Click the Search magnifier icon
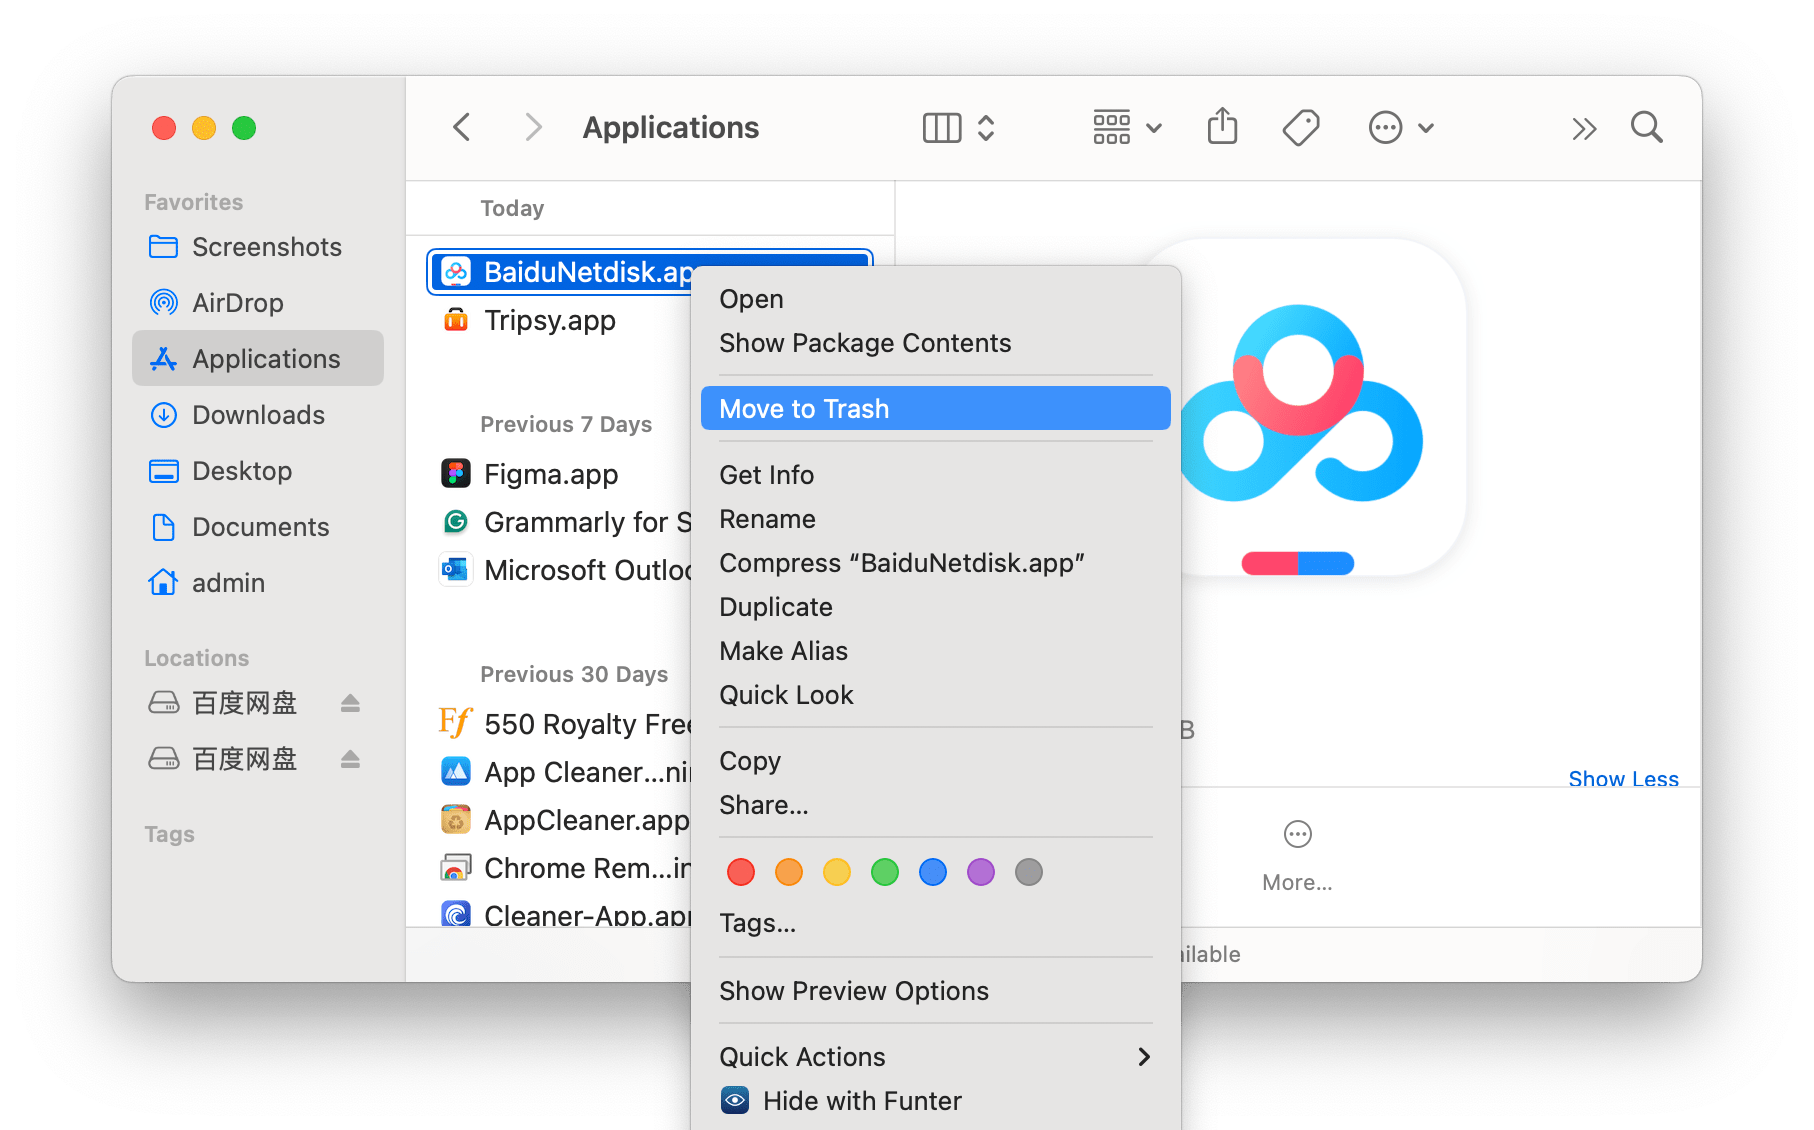Screen dimensions: 1814x1130 [x=1646, y=127]
